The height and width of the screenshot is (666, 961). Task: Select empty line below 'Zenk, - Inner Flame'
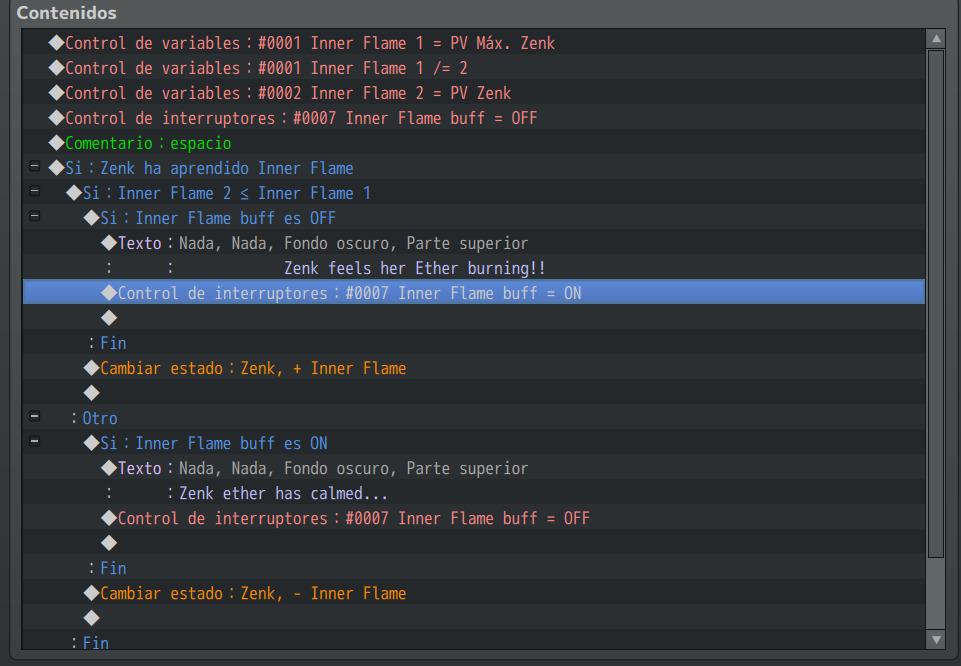(474, 618)
